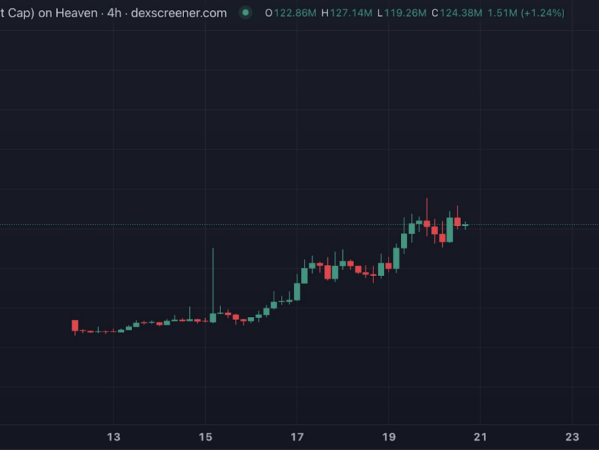This screenshot has width=599, height=450.
Task: Click the chart title 'on Heaven · 4h · dexscreener.com'
Action: pos(132,13)
